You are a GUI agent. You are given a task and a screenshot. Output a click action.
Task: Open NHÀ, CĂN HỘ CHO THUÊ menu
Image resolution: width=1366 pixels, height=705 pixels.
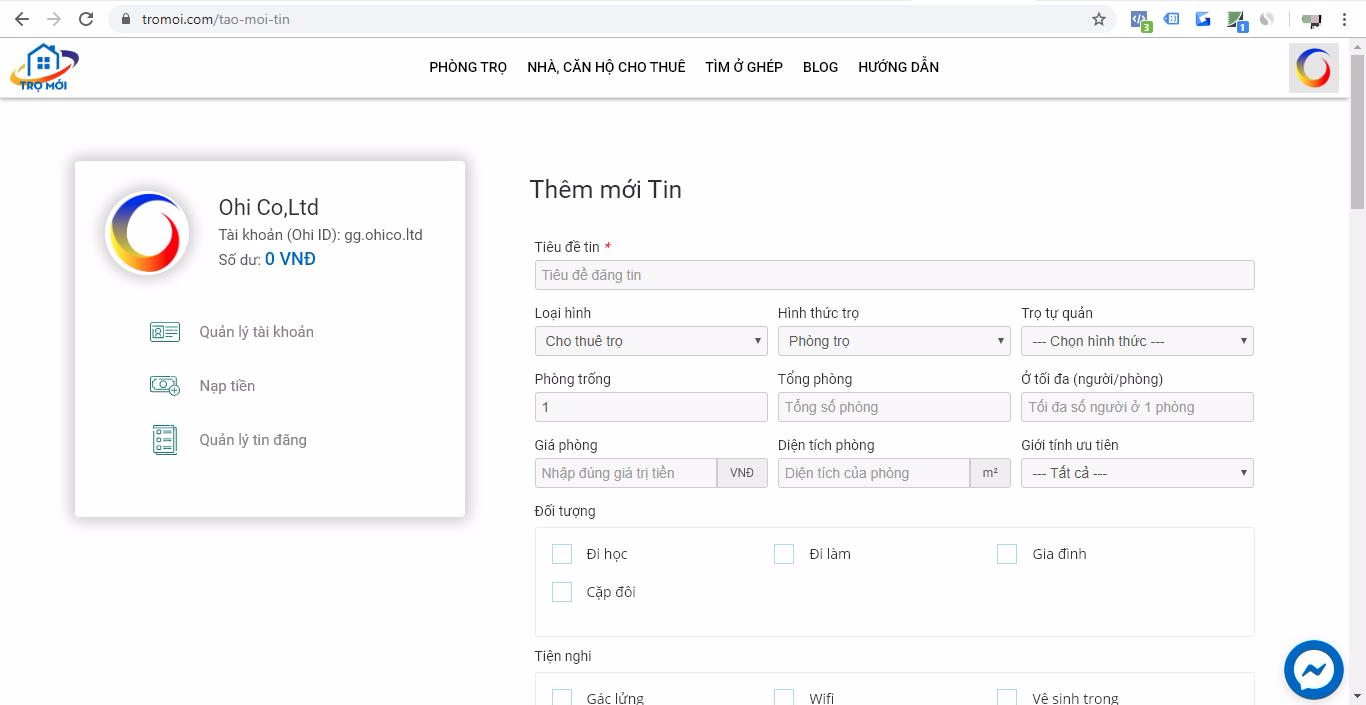606,67
